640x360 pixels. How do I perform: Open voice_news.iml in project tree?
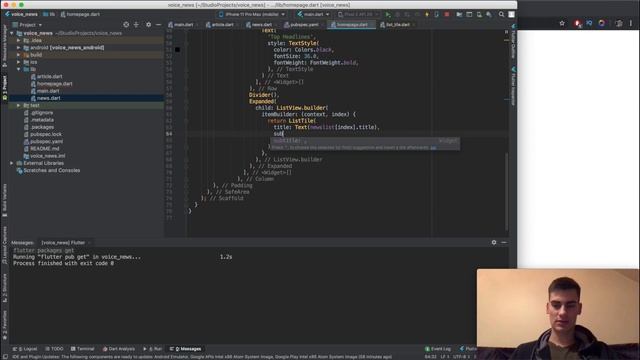(47, 156)
